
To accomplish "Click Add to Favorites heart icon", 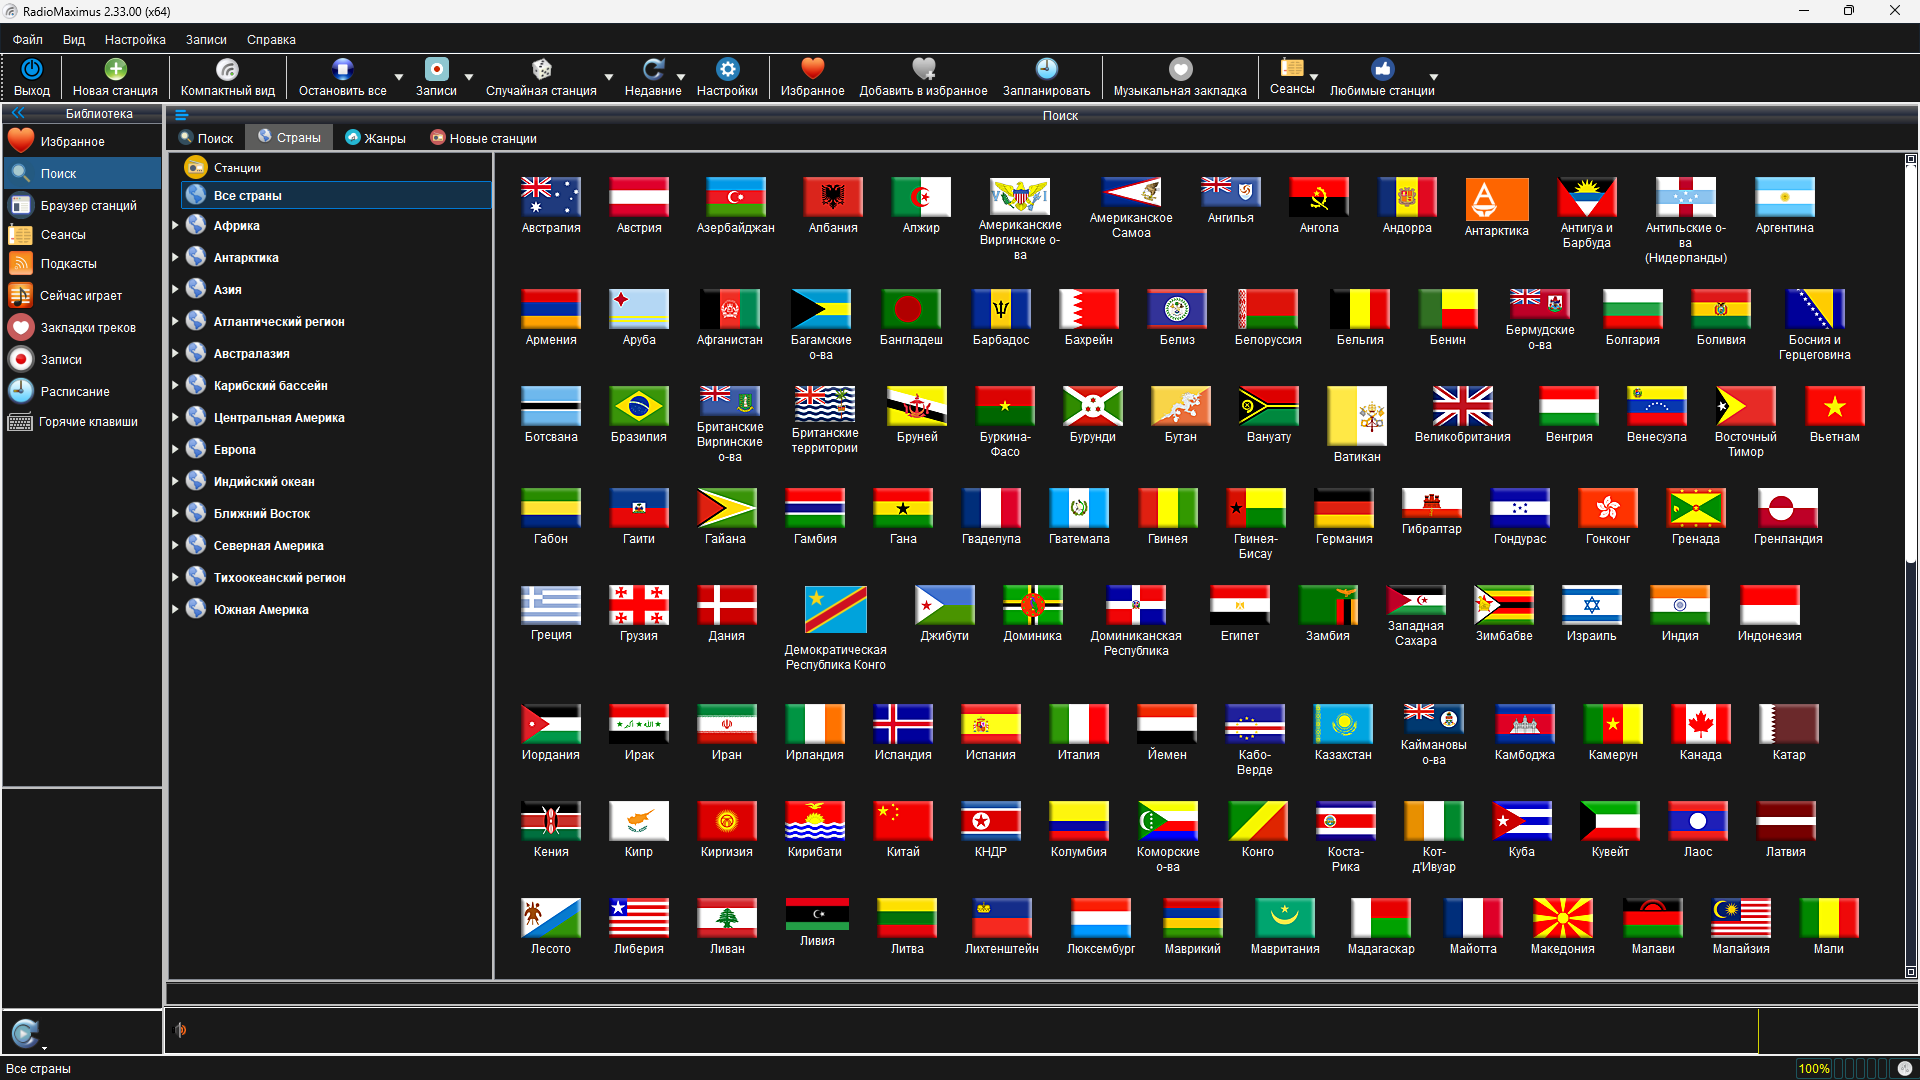I will (x=923, y=69).
